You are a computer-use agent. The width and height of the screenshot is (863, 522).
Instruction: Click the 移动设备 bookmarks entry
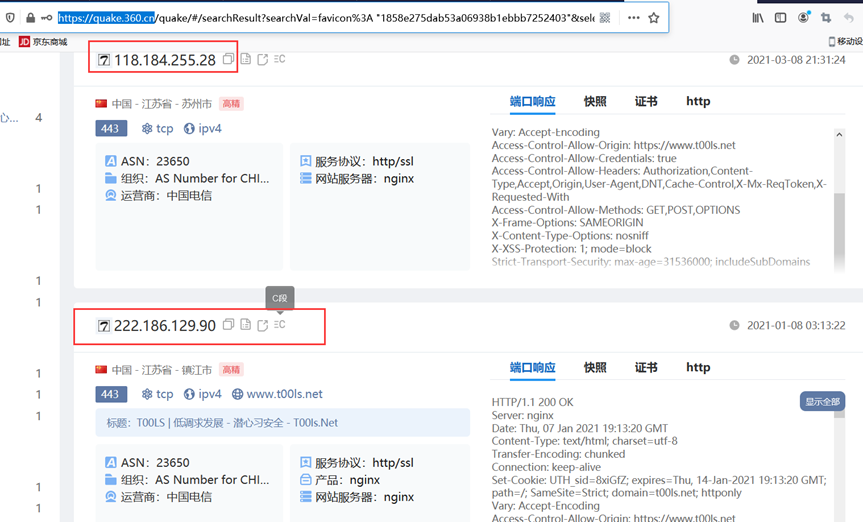point(845,41)
